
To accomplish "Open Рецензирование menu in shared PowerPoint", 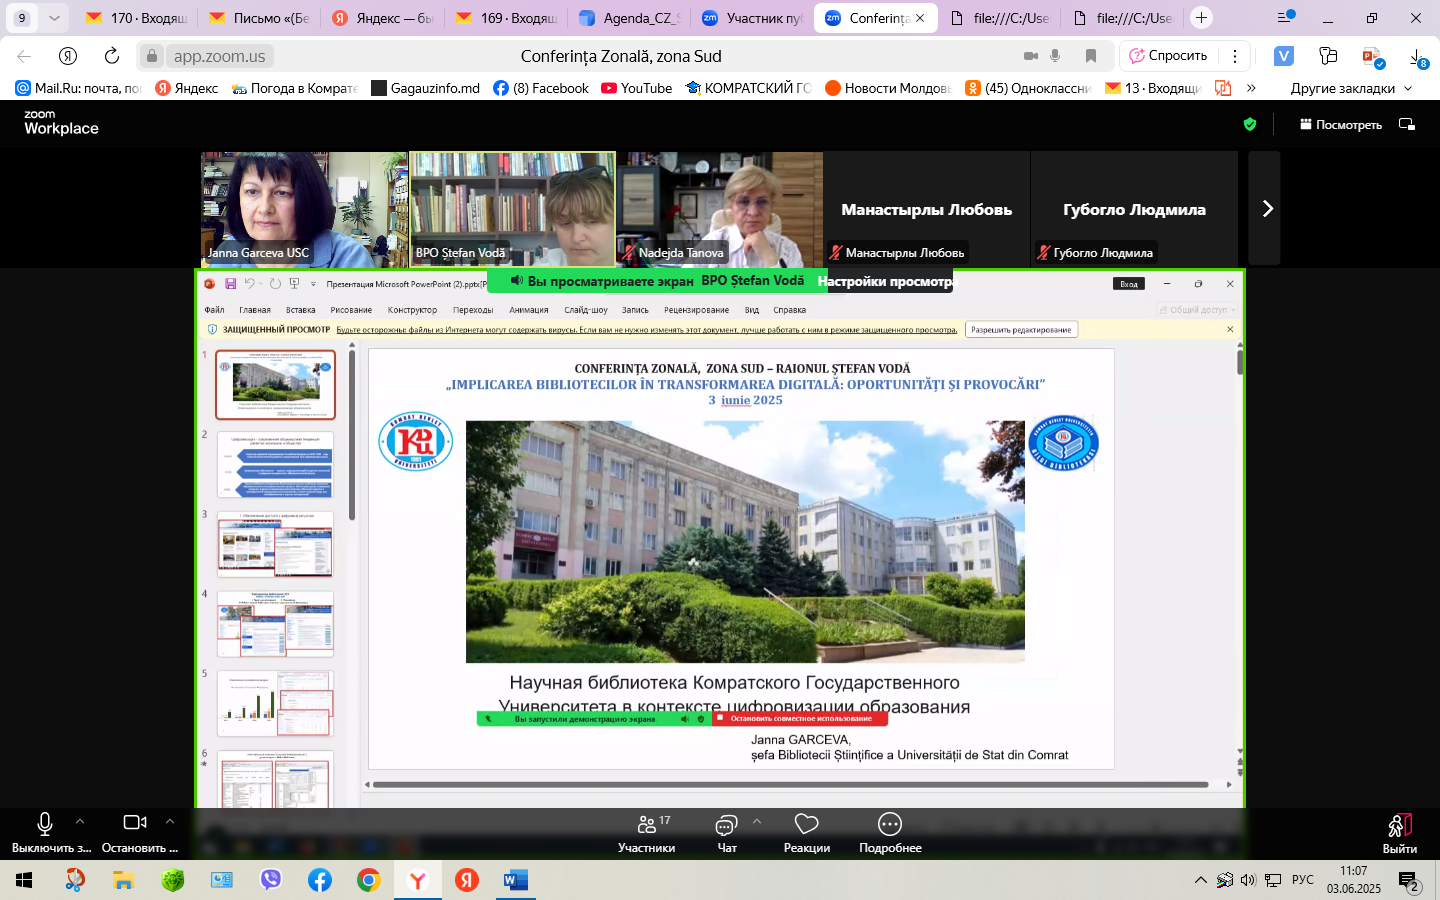I will (x=696, y=310).
